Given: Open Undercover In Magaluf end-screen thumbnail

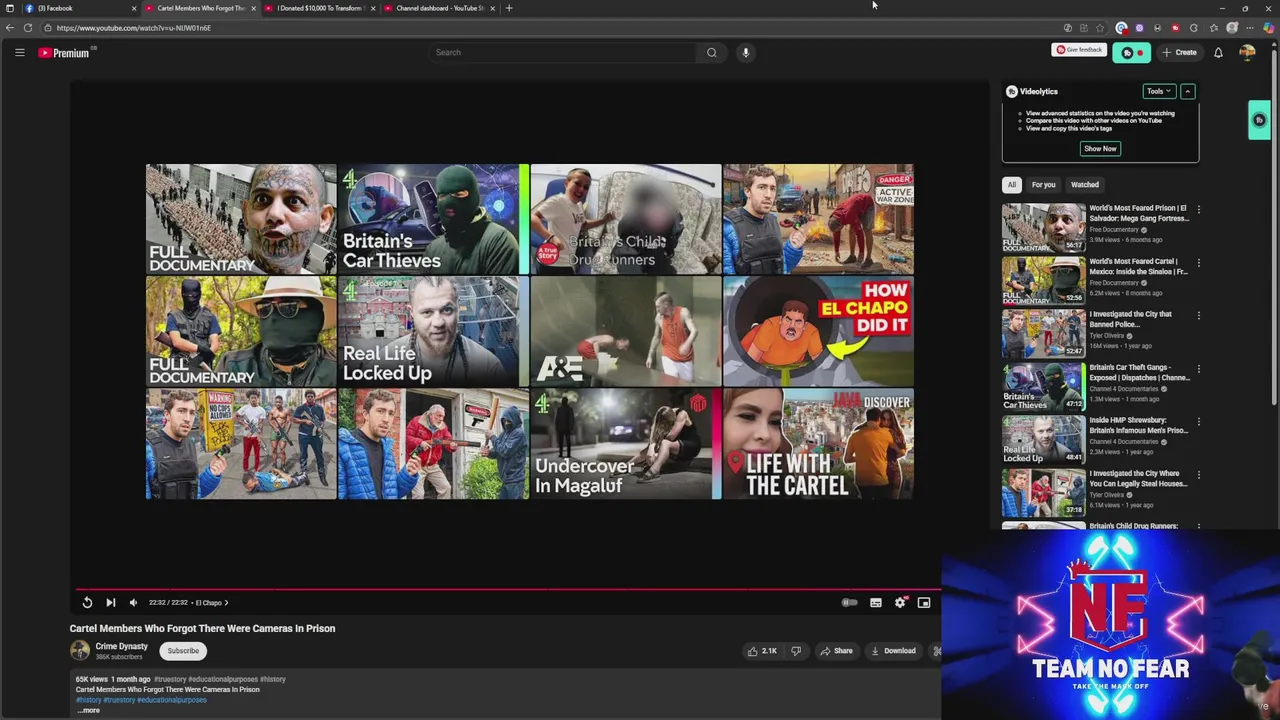Looking at the screenshot, I should [625, 444].
